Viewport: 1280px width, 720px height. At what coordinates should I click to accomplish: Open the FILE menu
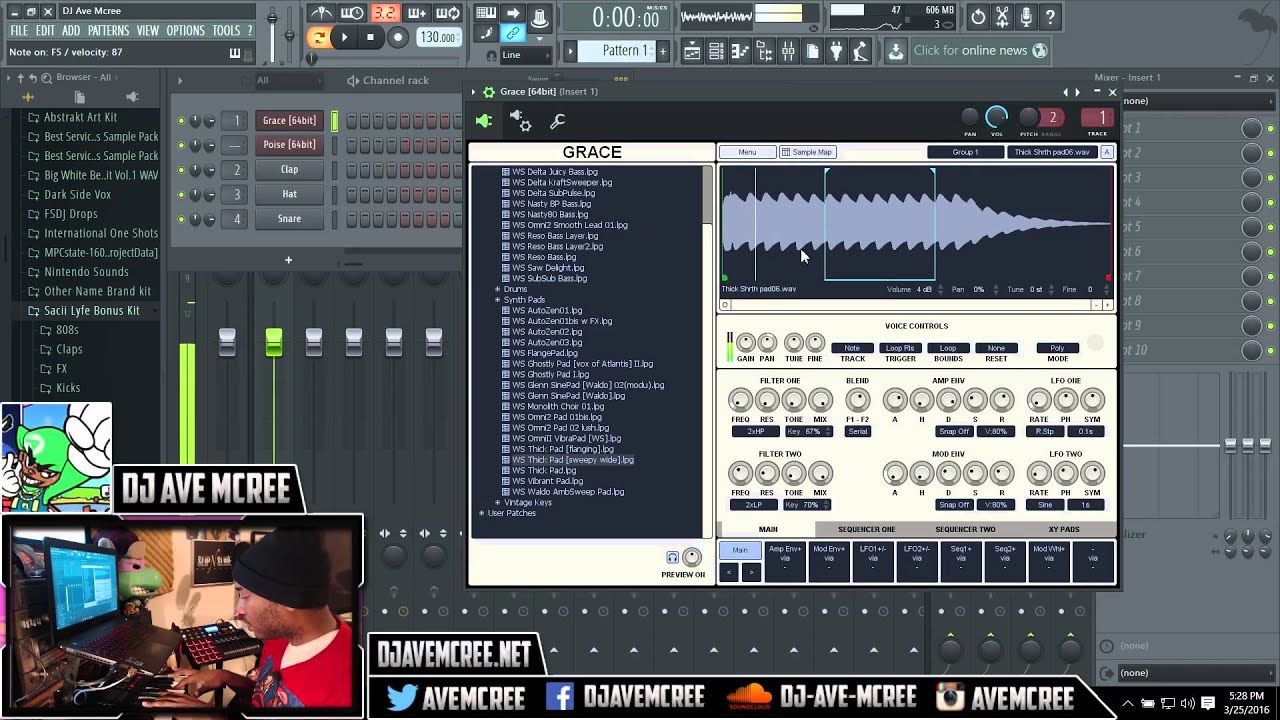point(19,31)
